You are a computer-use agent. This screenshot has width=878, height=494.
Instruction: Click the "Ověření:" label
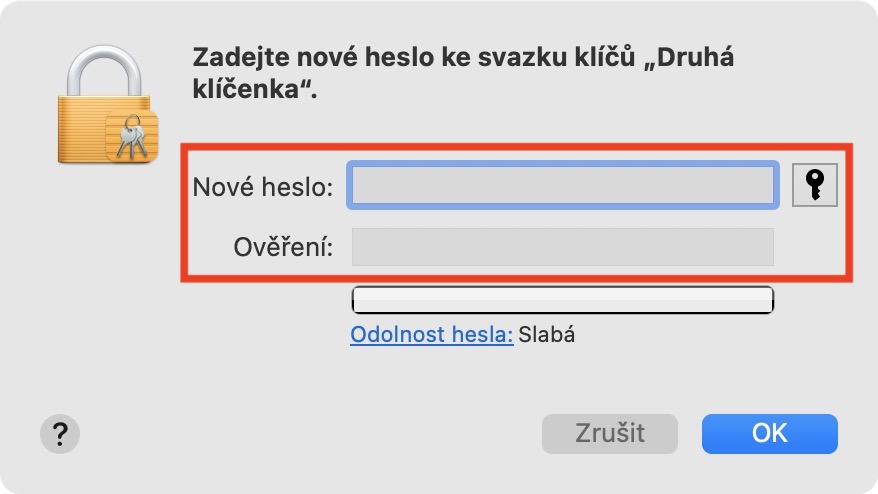click(x=285, y=247)
